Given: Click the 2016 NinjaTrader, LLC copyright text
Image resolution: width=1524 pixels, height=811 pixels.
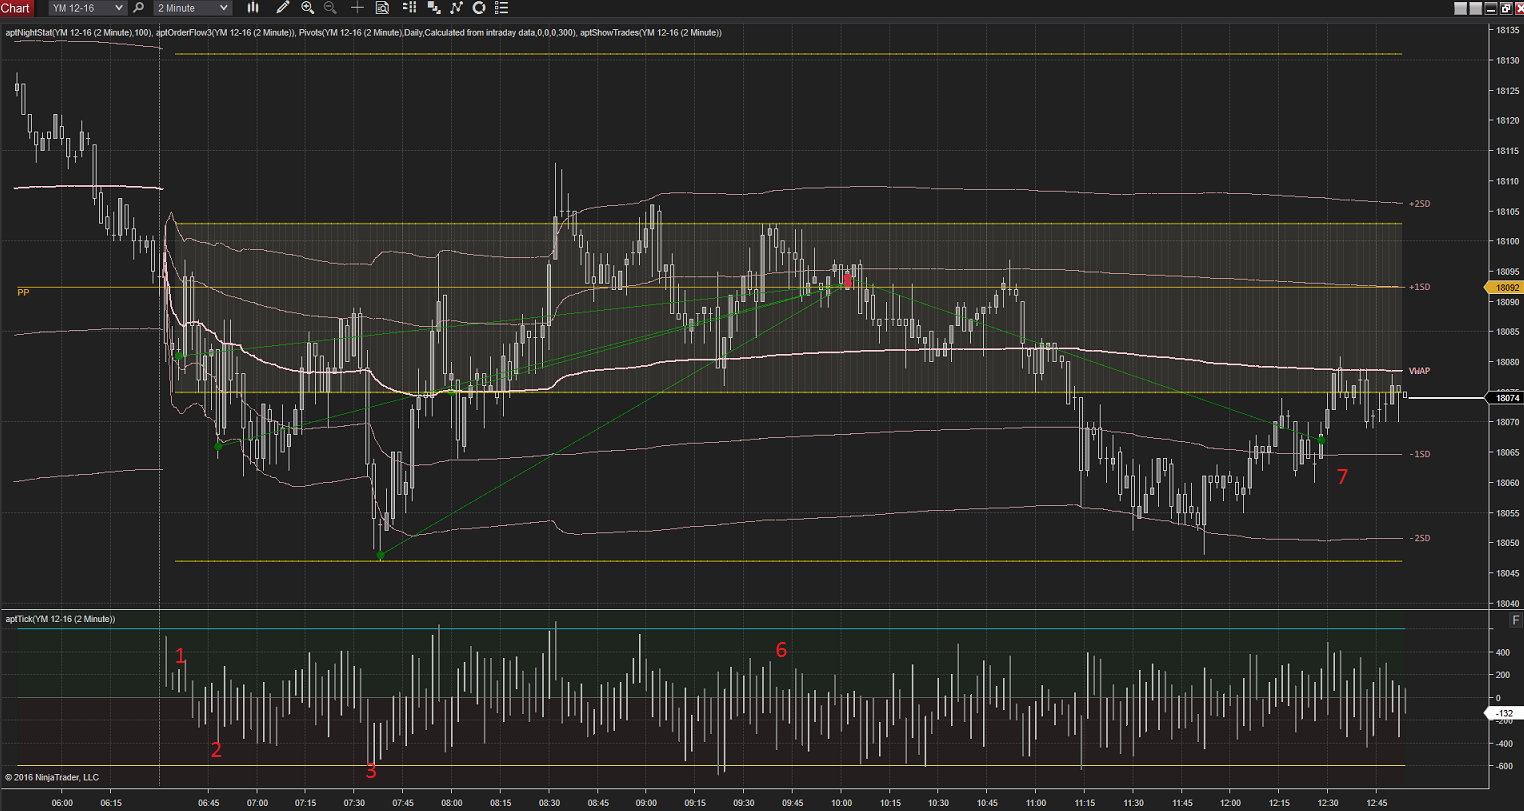Looking at the screenshot, I should pos(52,777).
